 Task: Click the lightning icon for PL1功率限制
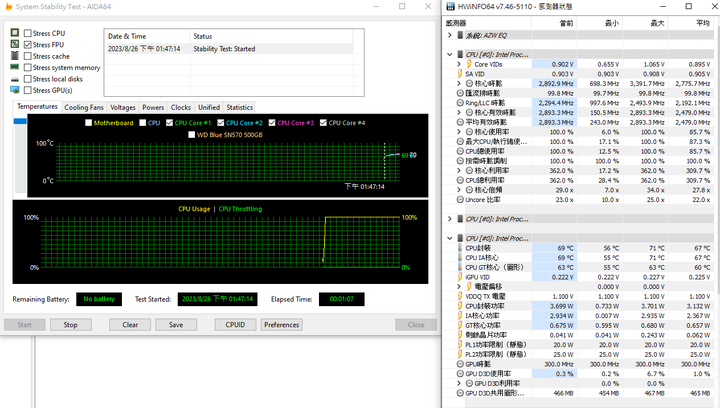tap(460, 344)
